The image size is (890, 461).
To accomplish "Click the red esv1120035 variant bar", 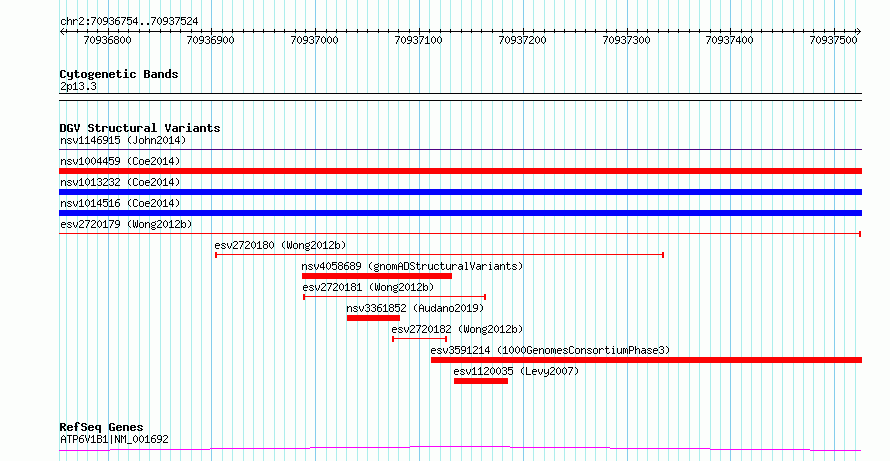I will pyautogui.click(x=481, y=381).
